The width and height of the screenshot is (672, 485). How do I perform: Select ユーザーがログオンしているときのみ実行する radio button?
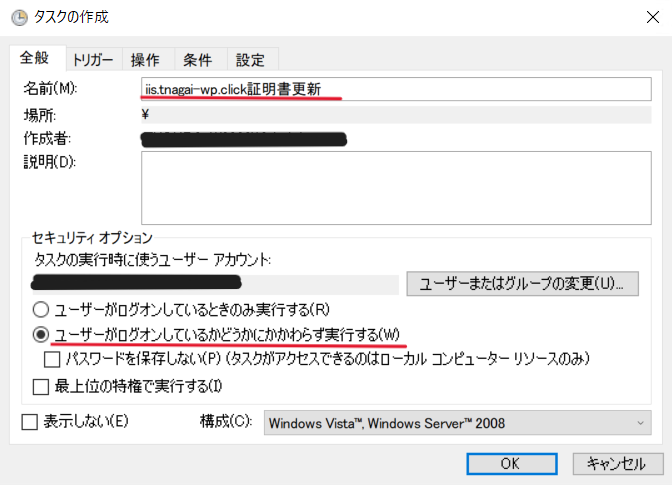click(42, 309)
